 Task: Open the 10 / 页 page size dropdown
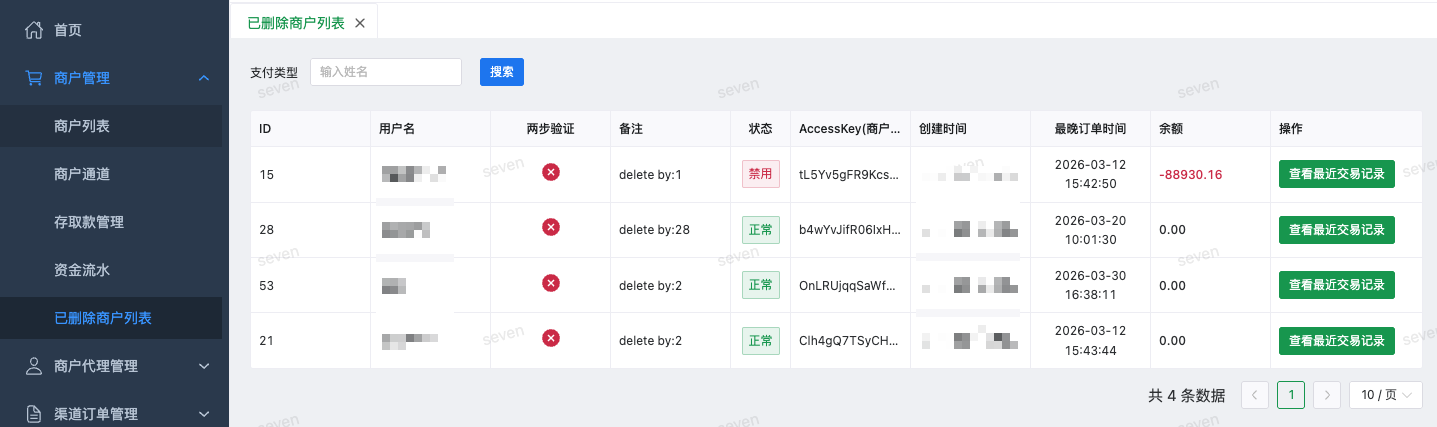[1386, 395]
